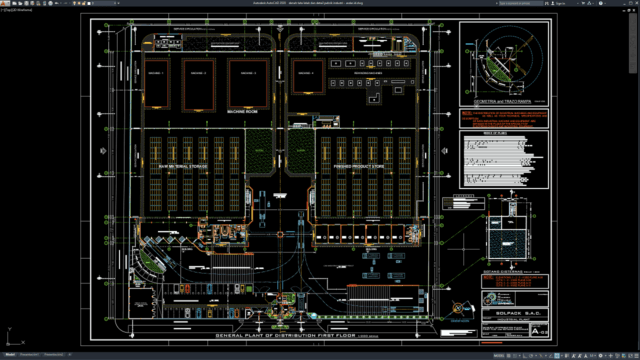Toggle annotation objects visibility icon
The width and height of the screenshot is (640, 360).
pos(573,356)
